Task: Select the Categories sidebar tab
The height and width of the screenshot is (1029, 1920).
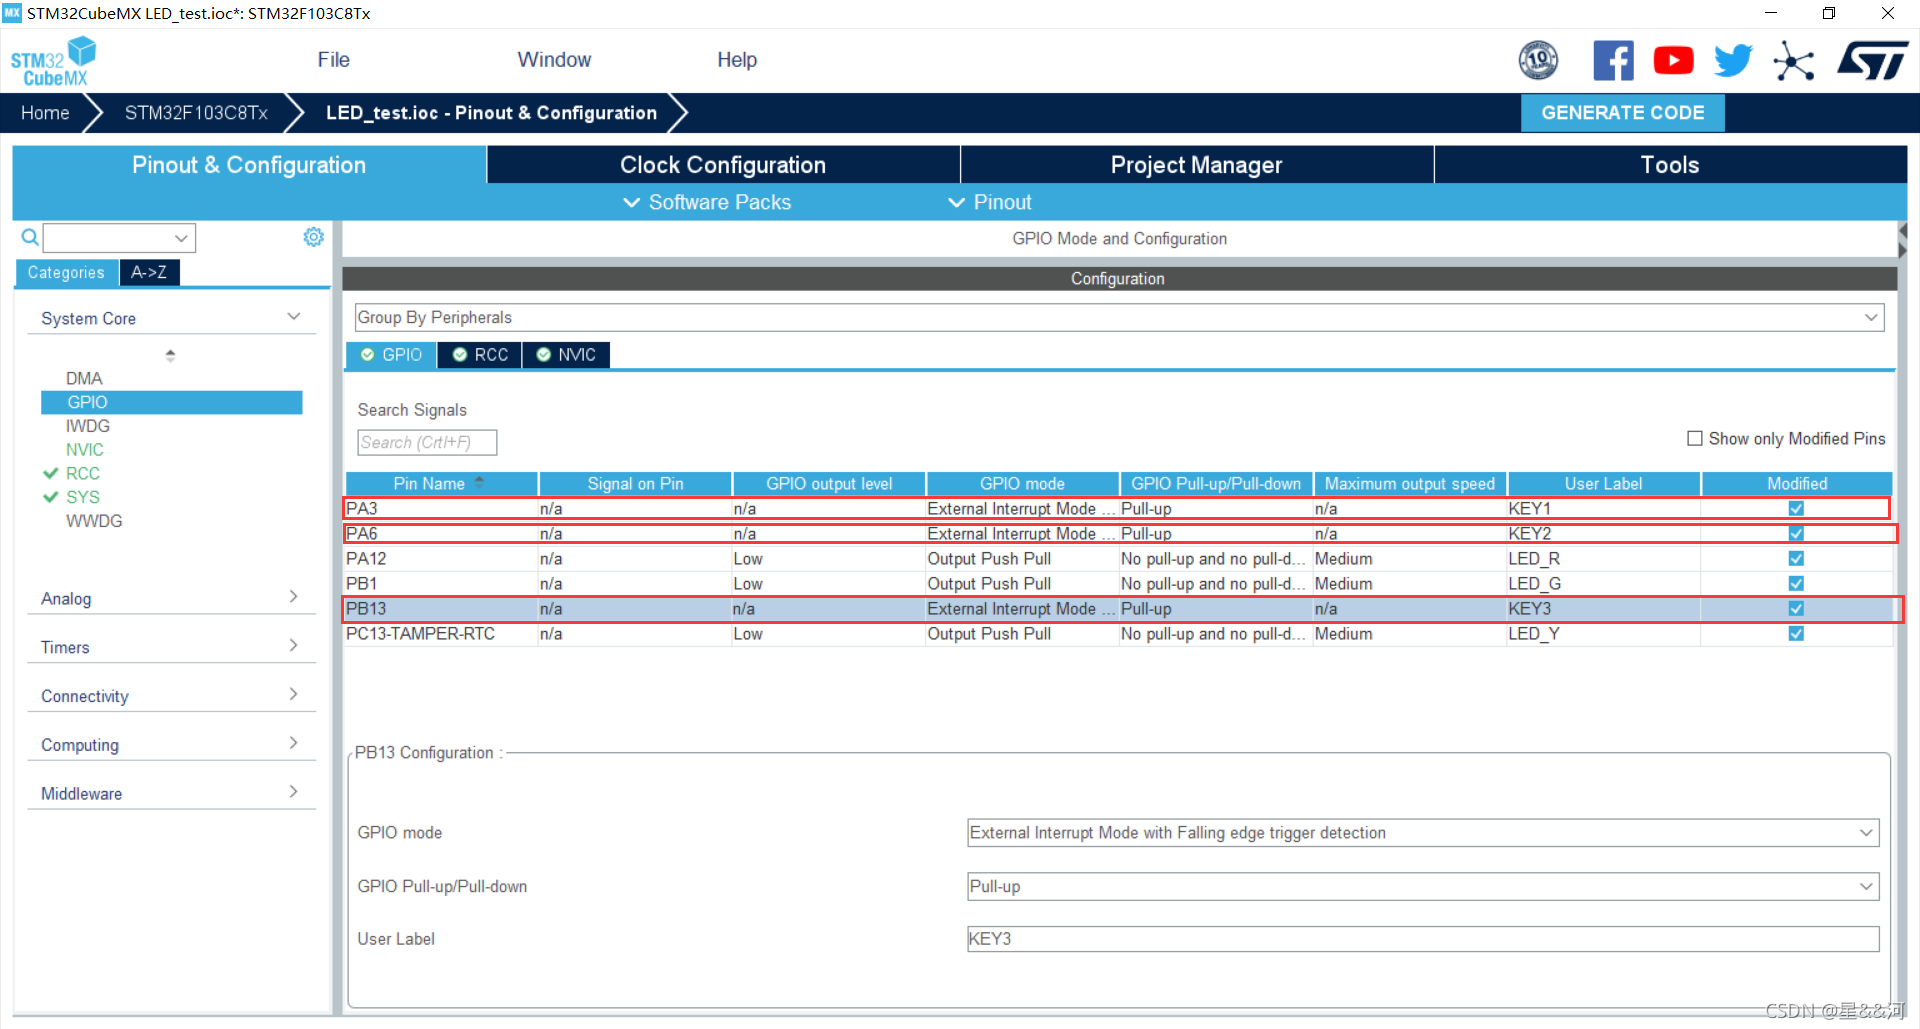Action: click(x=66, y=272)
